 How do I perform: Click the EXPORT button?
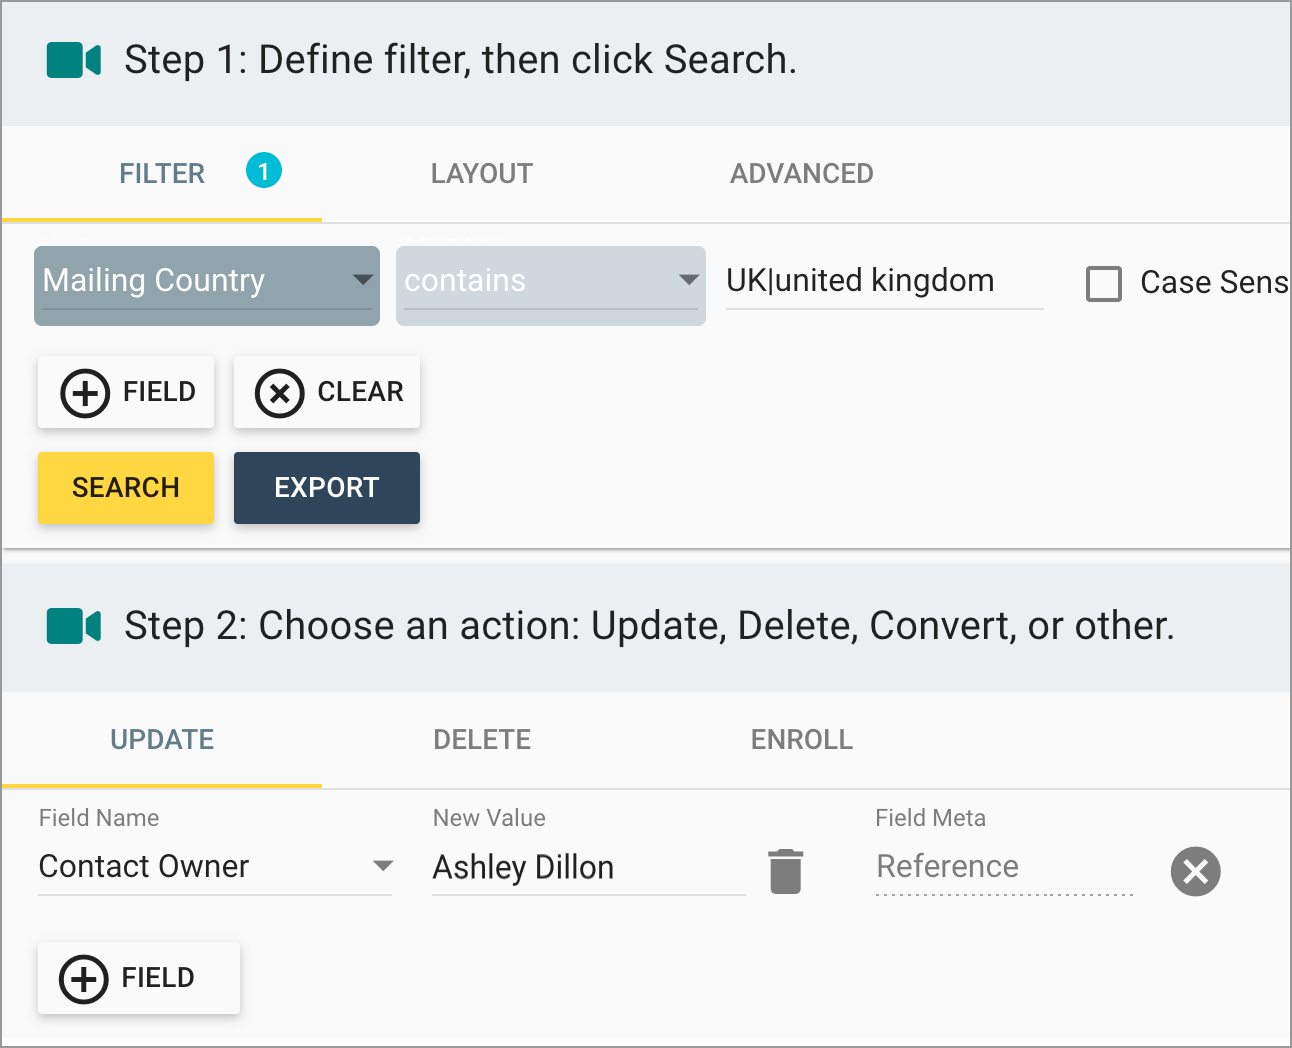coord(326,488)
